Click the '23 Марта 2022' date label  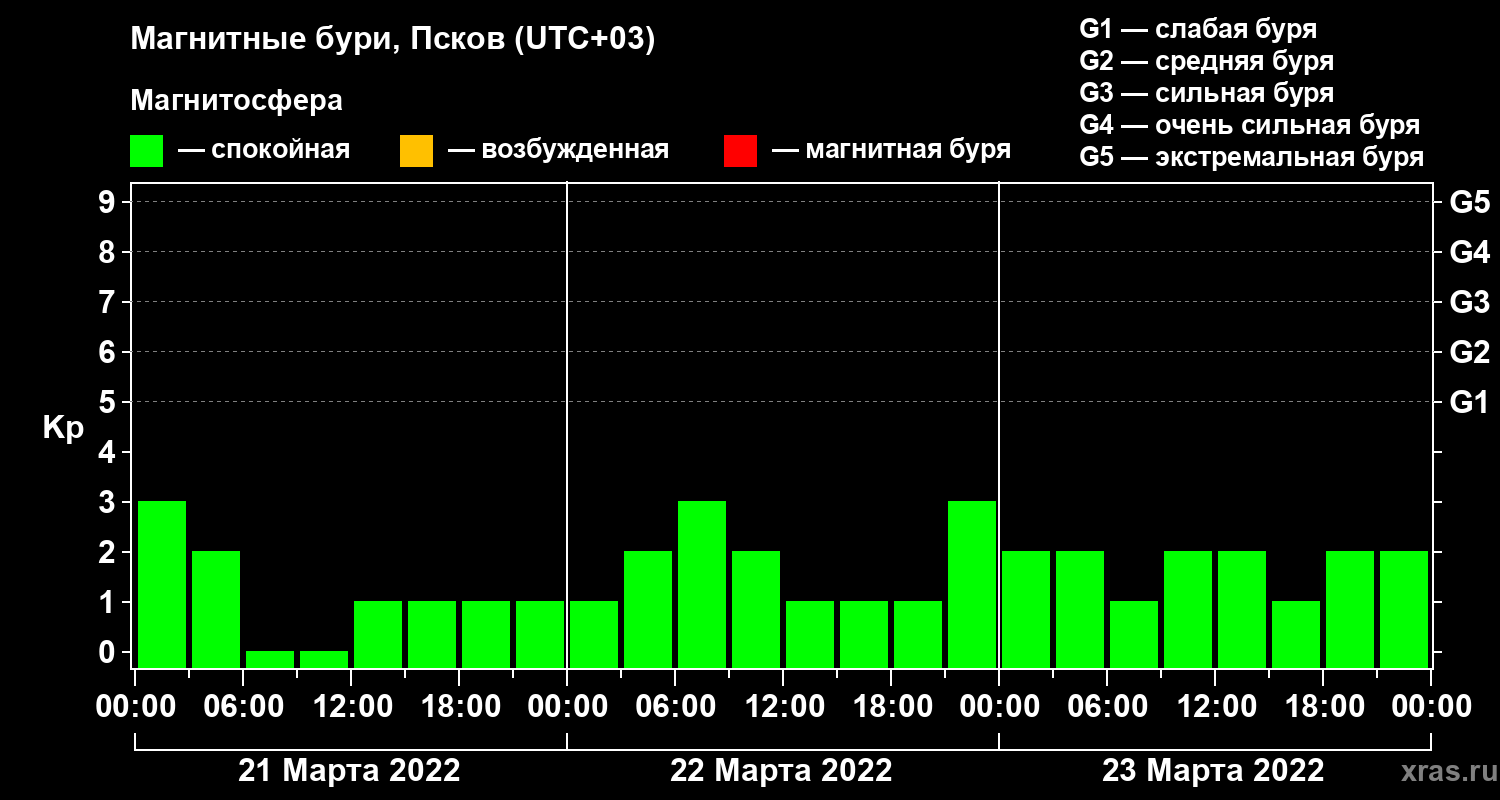(x=1213, y=771)
